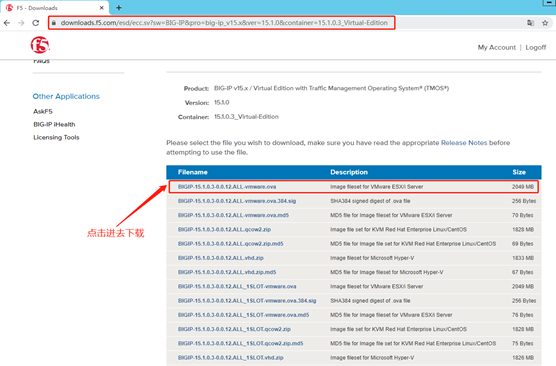The image size is (556, 366).
Task: Click the browser back arrow
Action: [7, 23]
